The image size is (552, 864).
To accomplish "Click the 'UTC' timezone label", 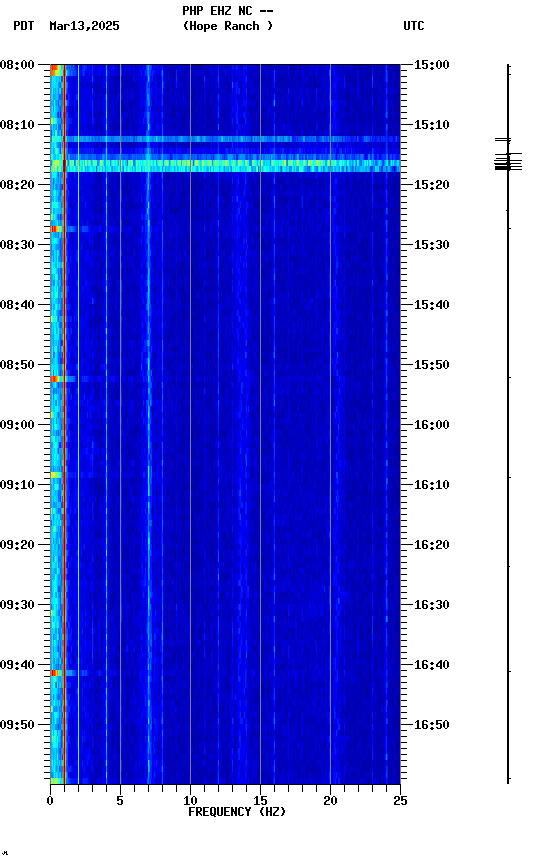I will click(414, 26).
